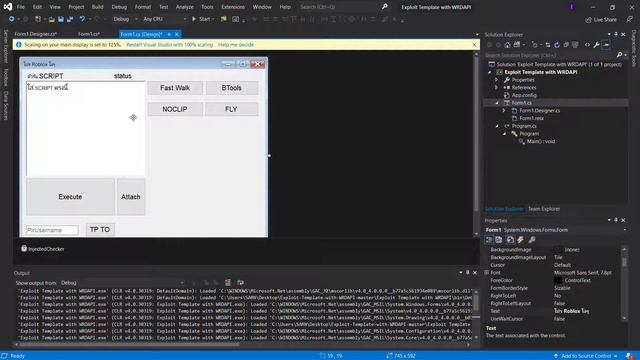The width and height of the screenshot is (640, 360).
Task: Click the Save icon in toolbar
Action: point(61,19)
